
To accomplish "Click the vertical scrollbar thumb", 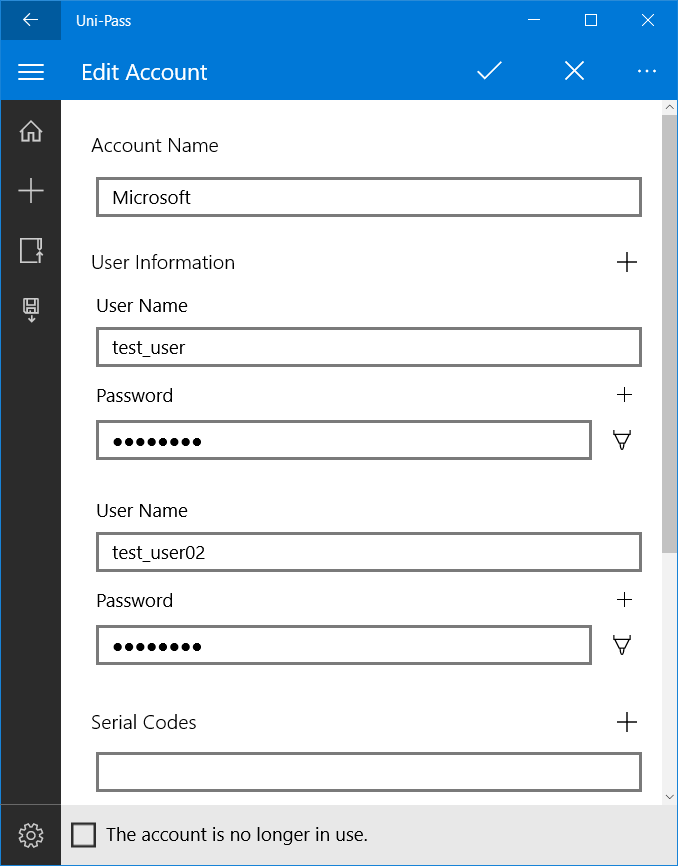I will click(669, 330).
